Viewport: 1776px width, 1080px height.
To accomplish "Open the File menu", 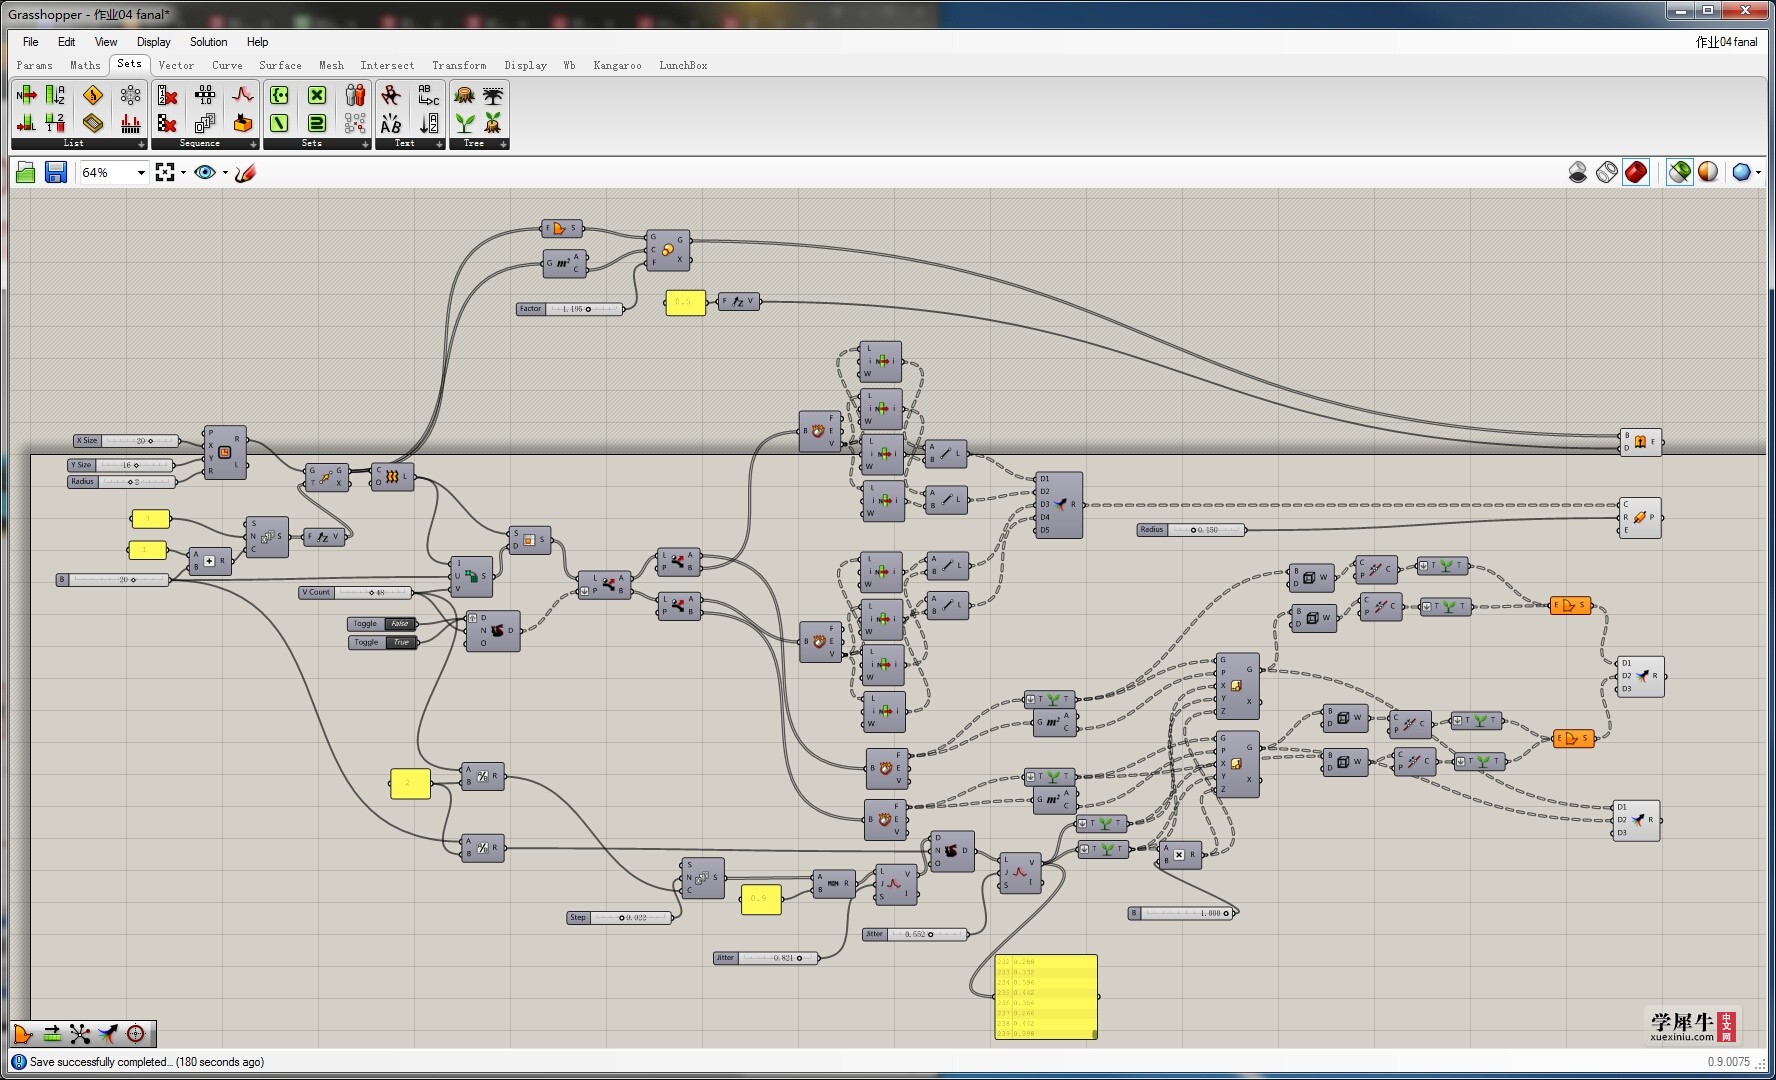I will (x=31, y=42).
